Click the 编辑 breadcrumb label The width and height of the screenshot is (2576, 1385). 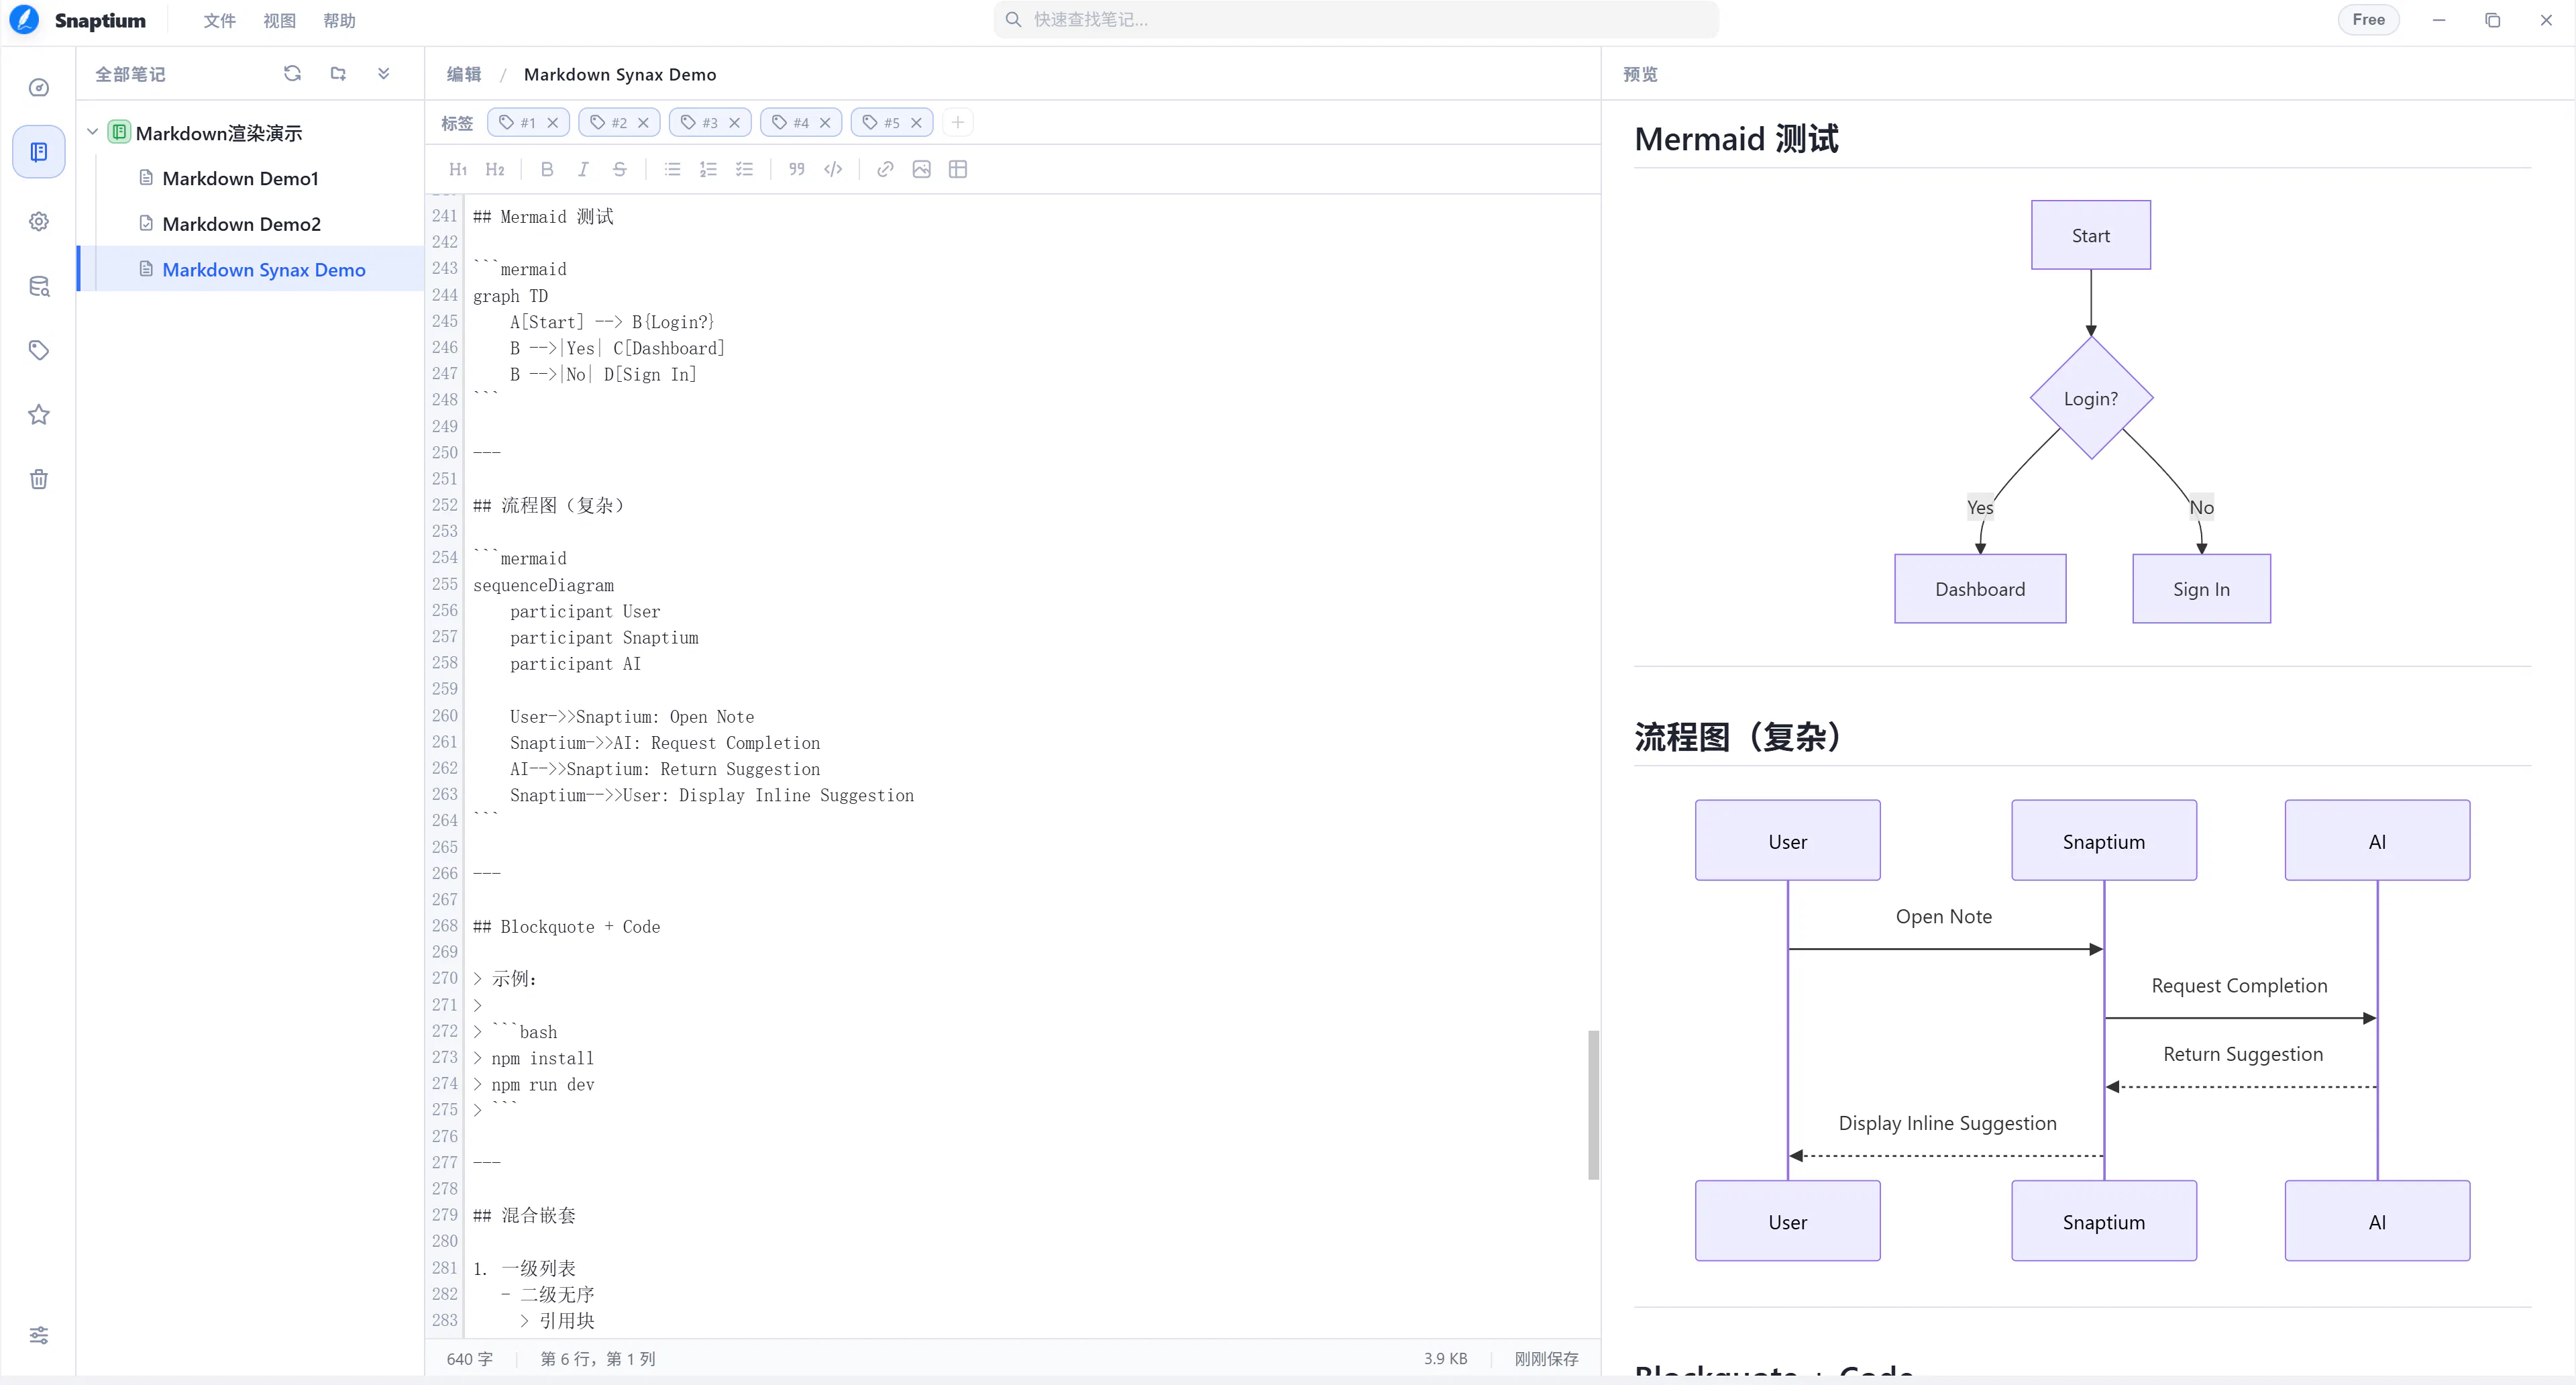click(x=464, y=74)
